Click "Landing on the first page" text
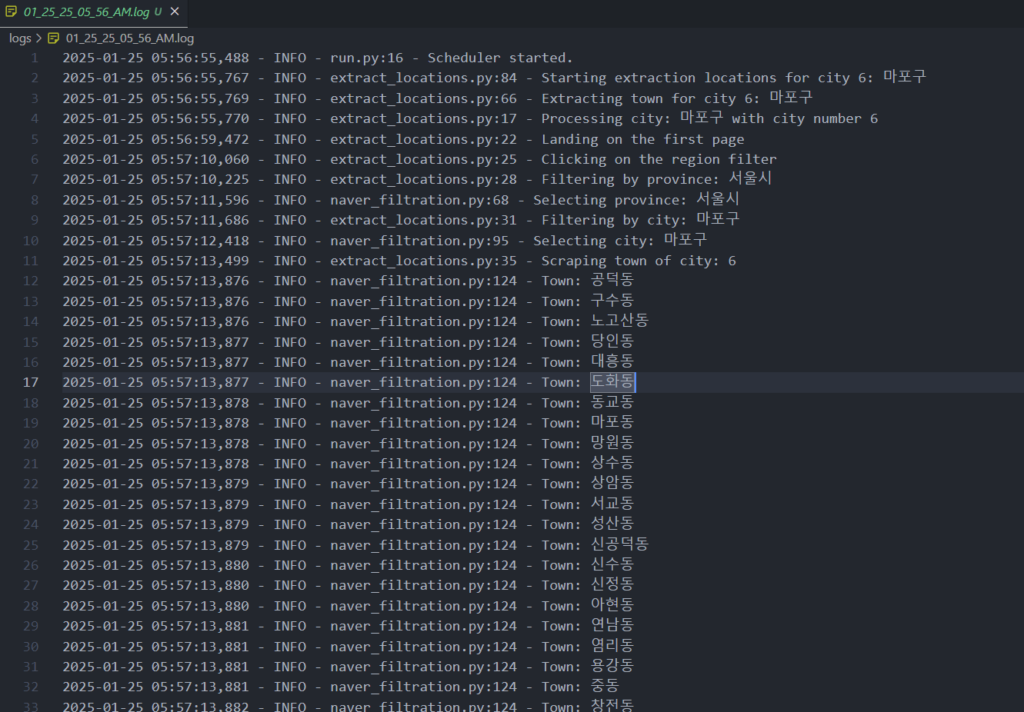1024x712 pixels. pos(642,139)
